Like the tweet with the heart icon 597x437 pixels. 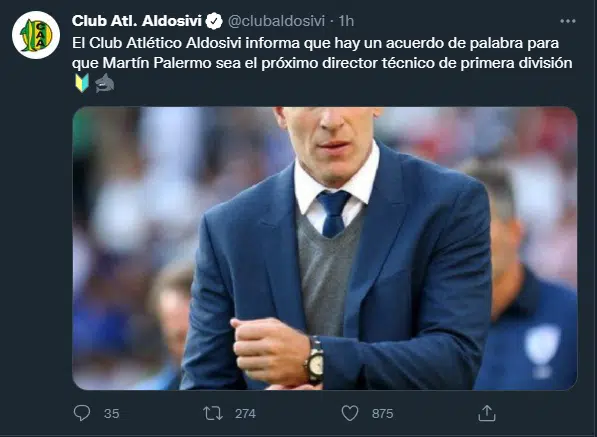(350, 413)
